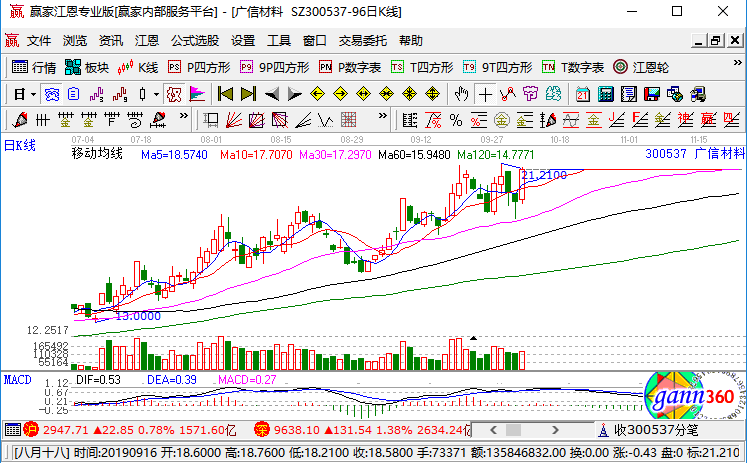Click the floppy disk save icon
The image size is (747, 463).
tap(652, 94)
